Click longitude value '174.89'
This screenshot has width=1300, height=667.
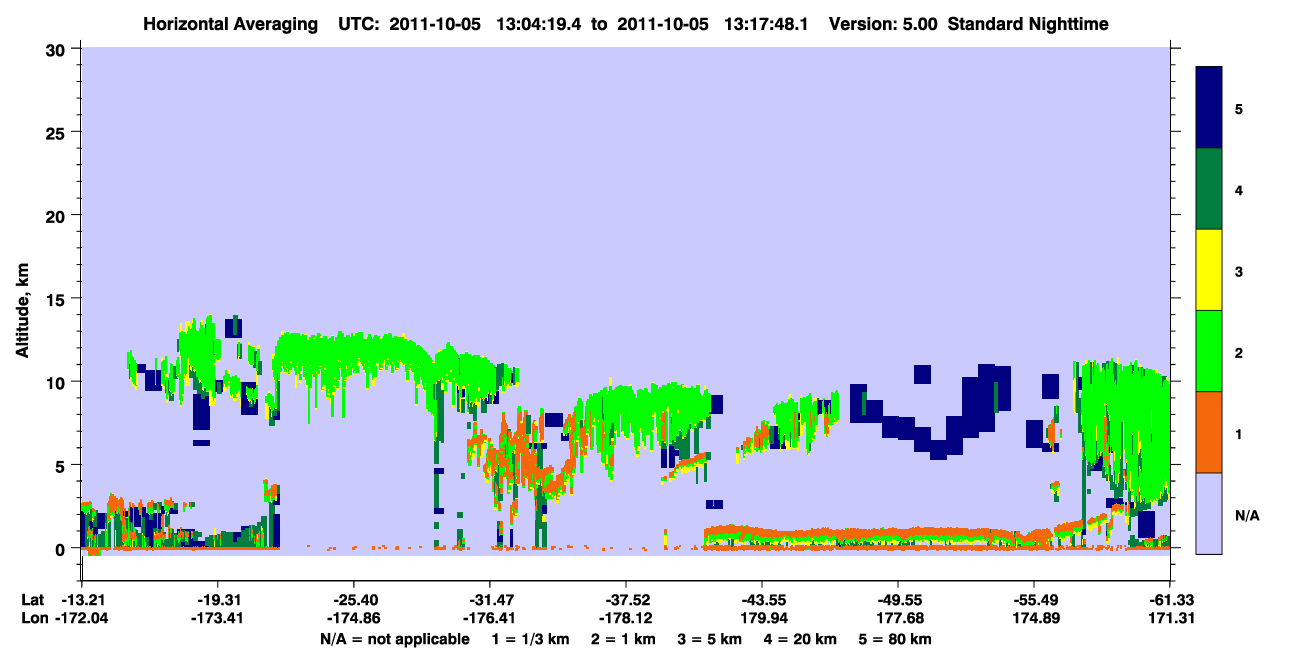1034,619
